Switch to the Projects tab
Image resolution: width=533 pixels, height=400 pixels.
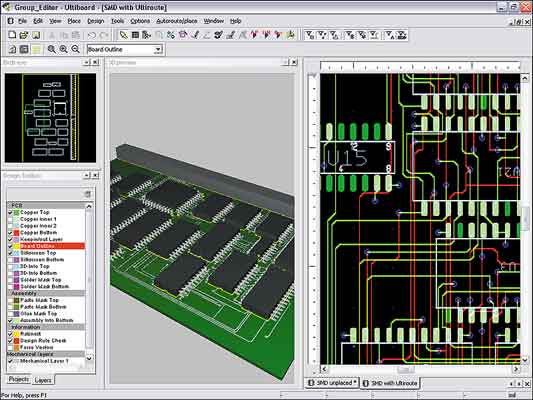click(x=19, y=379)
